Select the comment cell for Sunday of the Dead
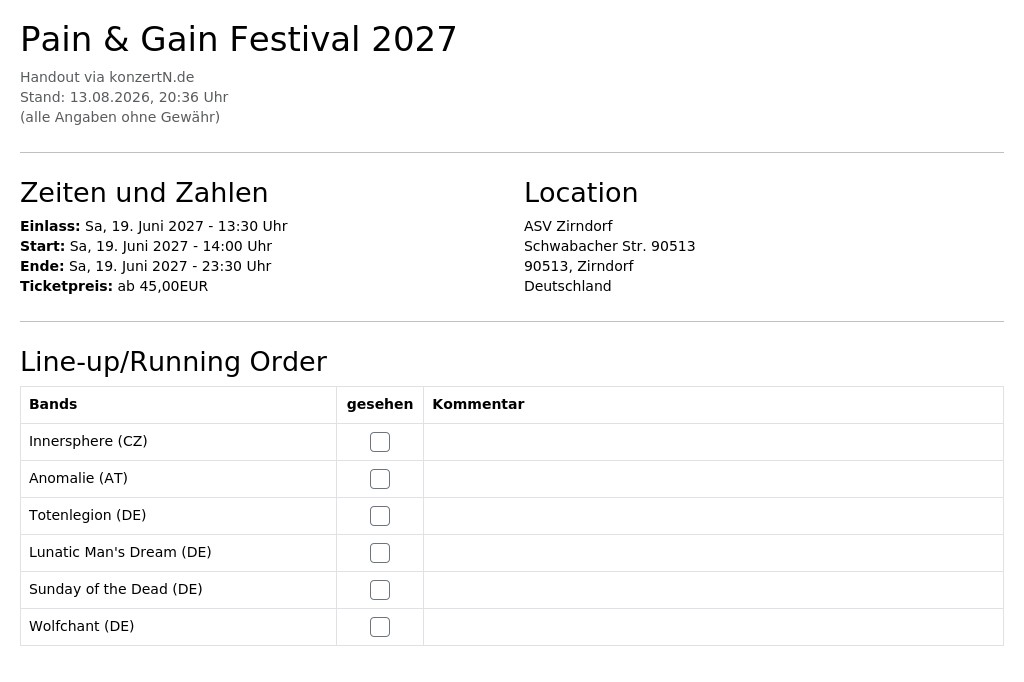Viewport: 1024px width, 682px height. coord(713,590)
